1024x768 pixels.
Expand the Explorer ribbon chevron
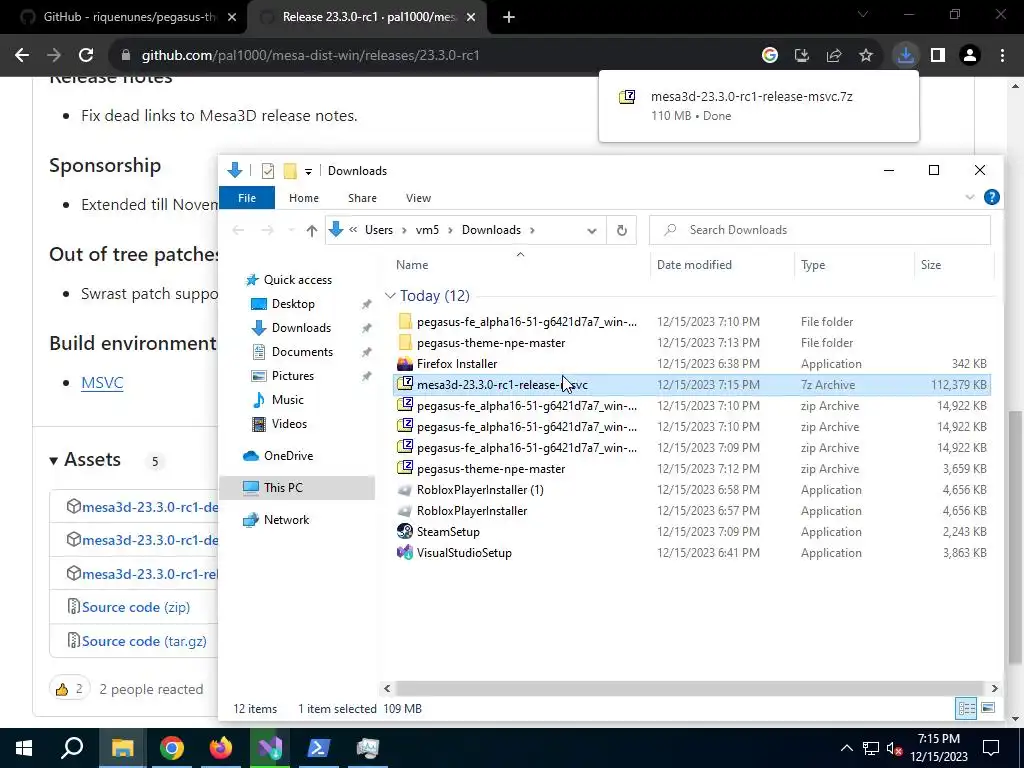tap(970, 197)
